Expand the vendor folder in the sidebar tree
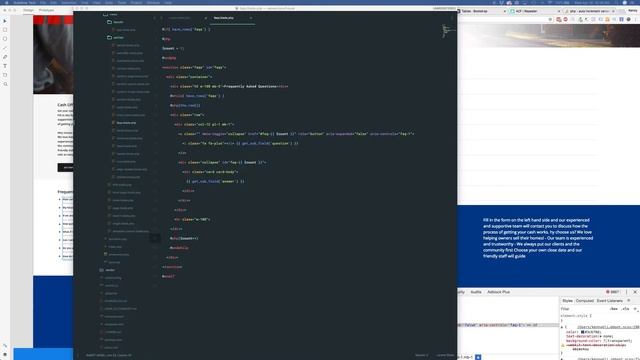This screenshot has width=640, height=360. coord(108,270)
